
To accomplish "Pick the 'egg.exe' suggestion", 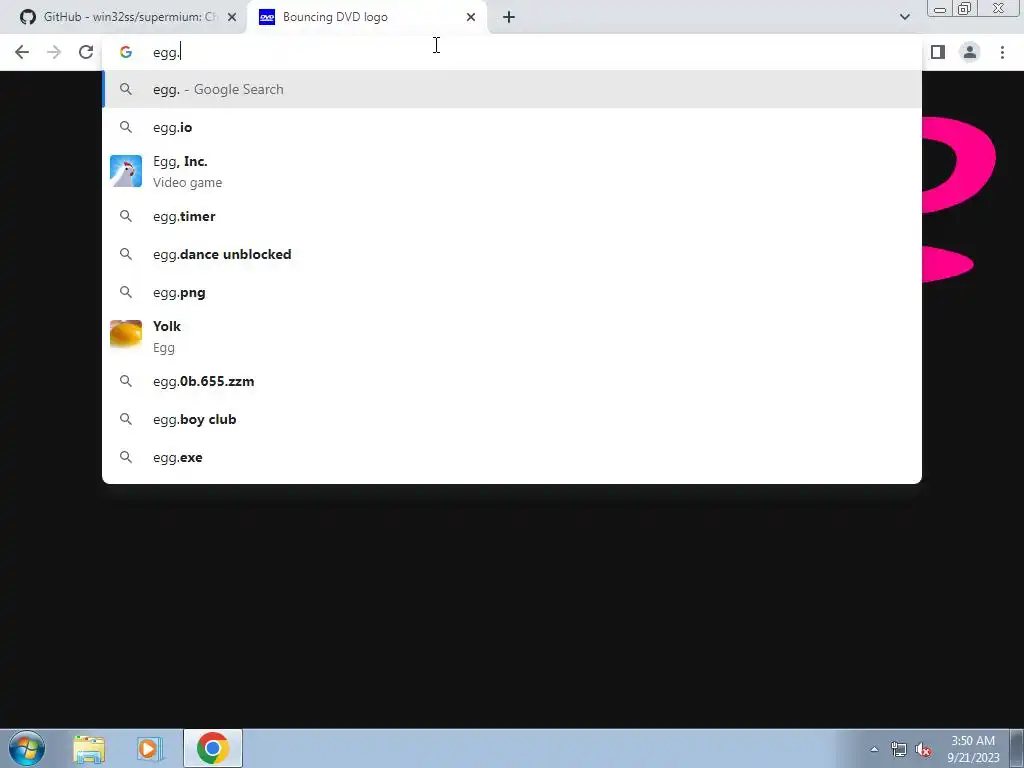I will point(512,457).
